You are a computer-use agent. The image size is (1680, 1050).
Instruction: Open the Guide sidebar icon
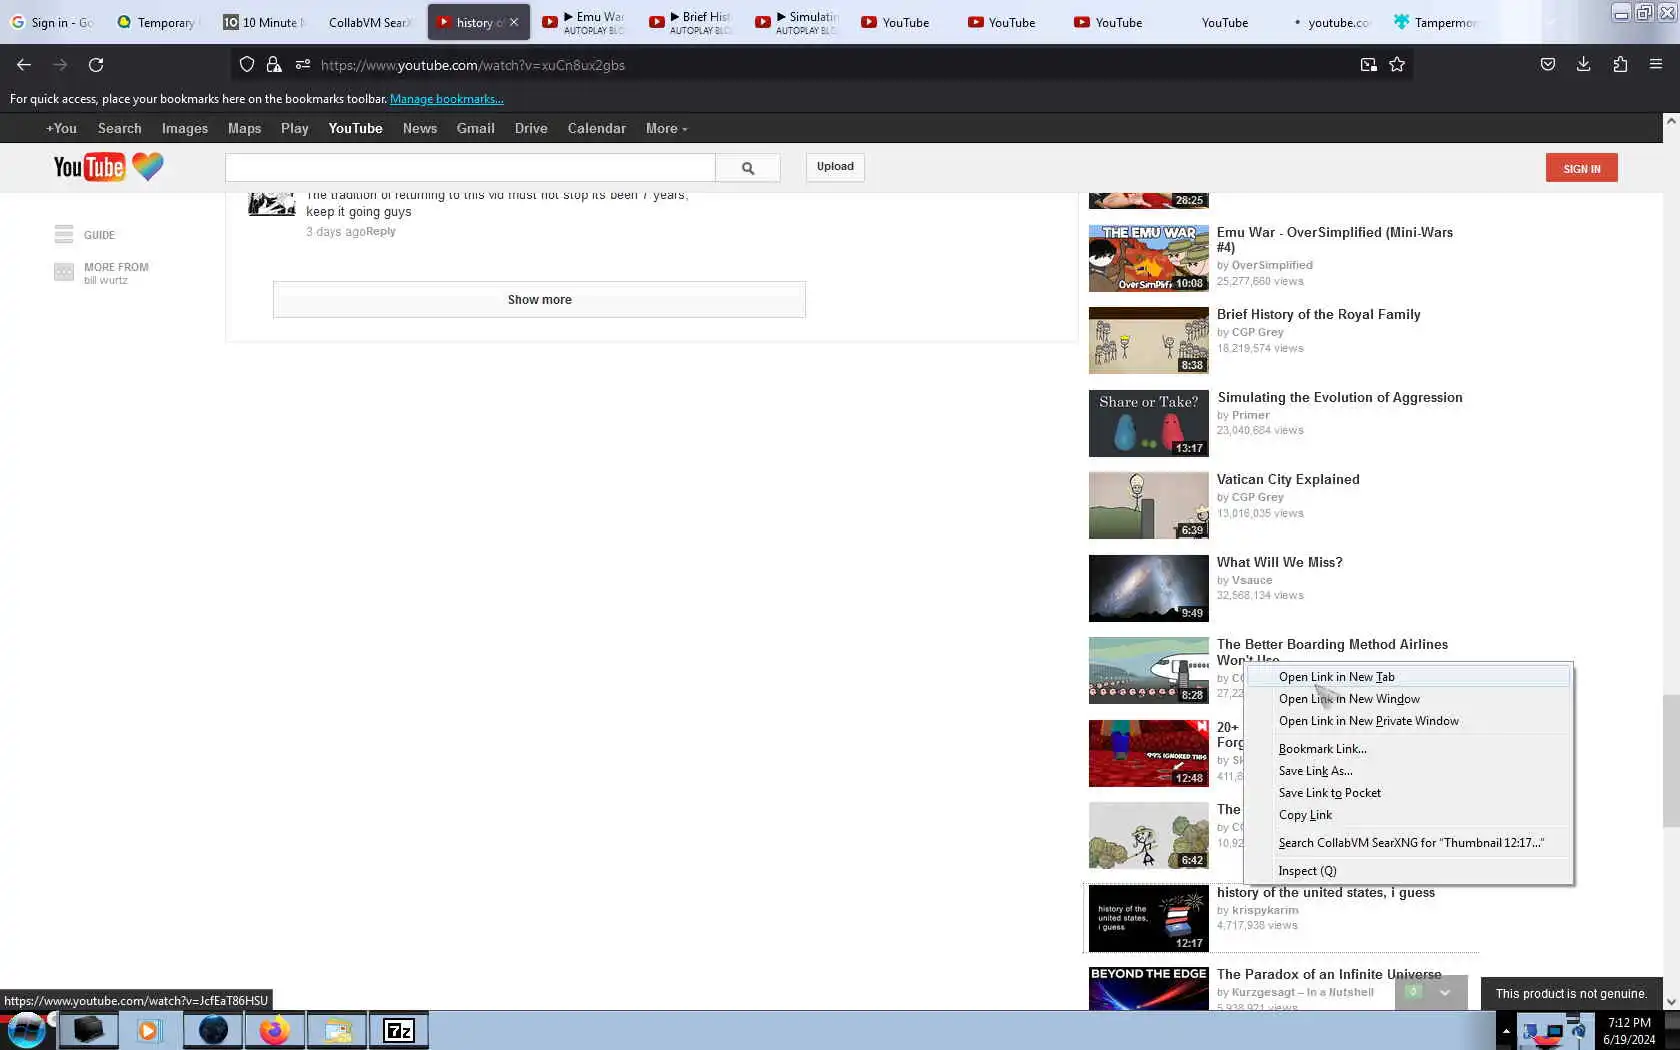[64, 235]
